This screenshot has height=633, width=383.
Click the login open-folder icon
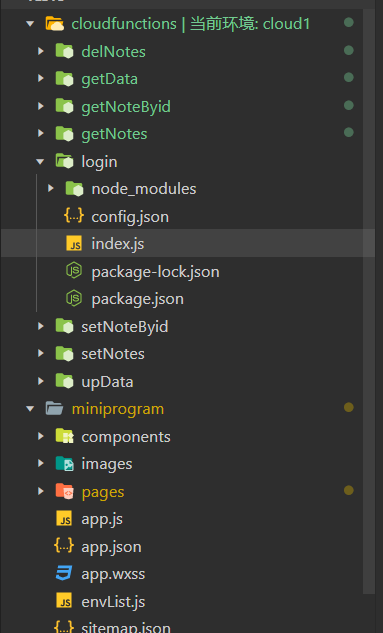(x=65, y=161)
